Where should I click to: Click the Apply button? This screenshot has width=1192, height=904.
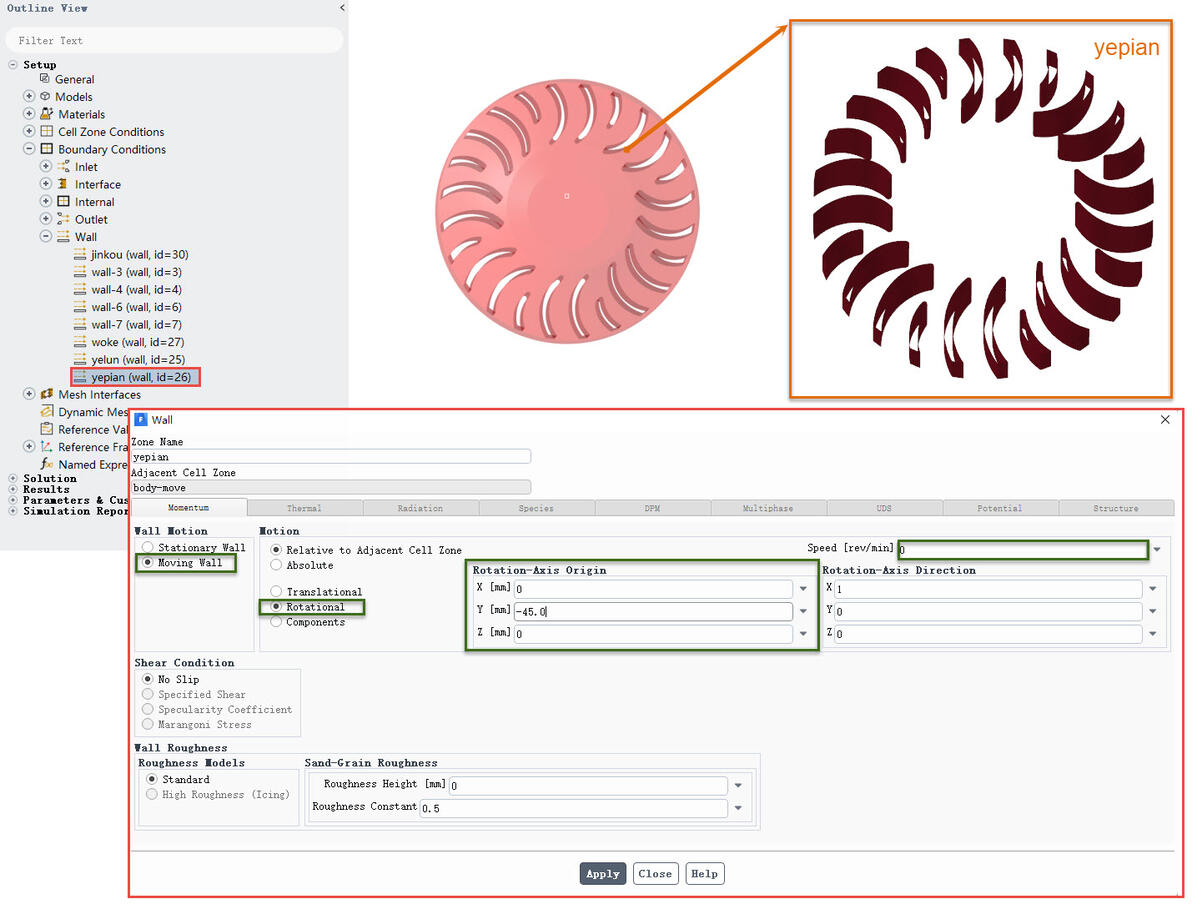click(x=603, y=874)
